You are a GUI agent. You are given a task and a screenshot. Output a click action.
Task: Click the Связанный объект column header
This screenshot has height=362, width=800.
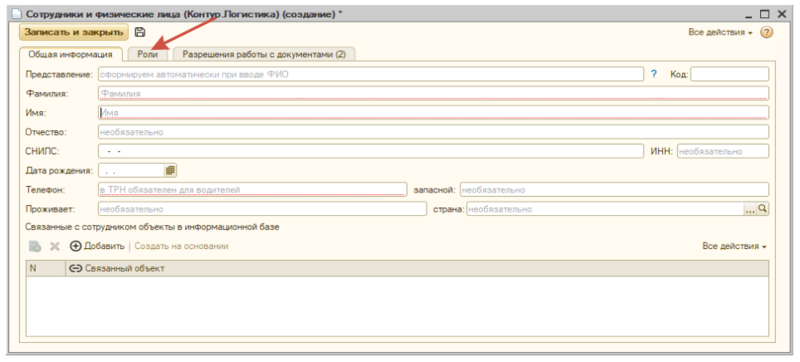coord(417,269)
